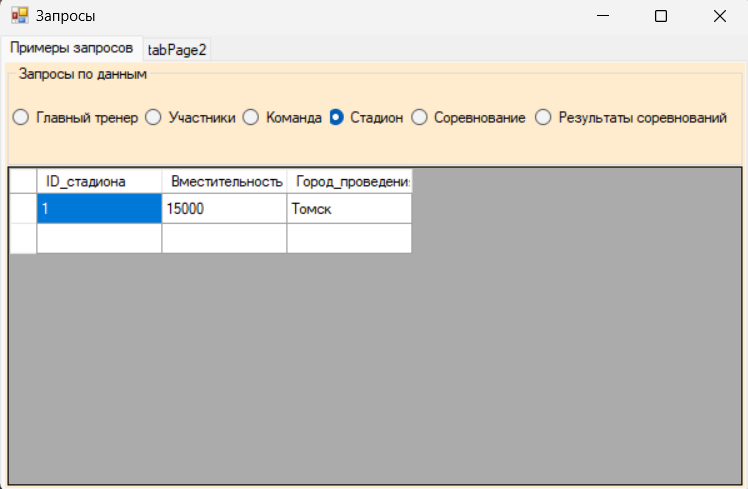Click the Запросы window application icon
748x489 pixels.
20,16
